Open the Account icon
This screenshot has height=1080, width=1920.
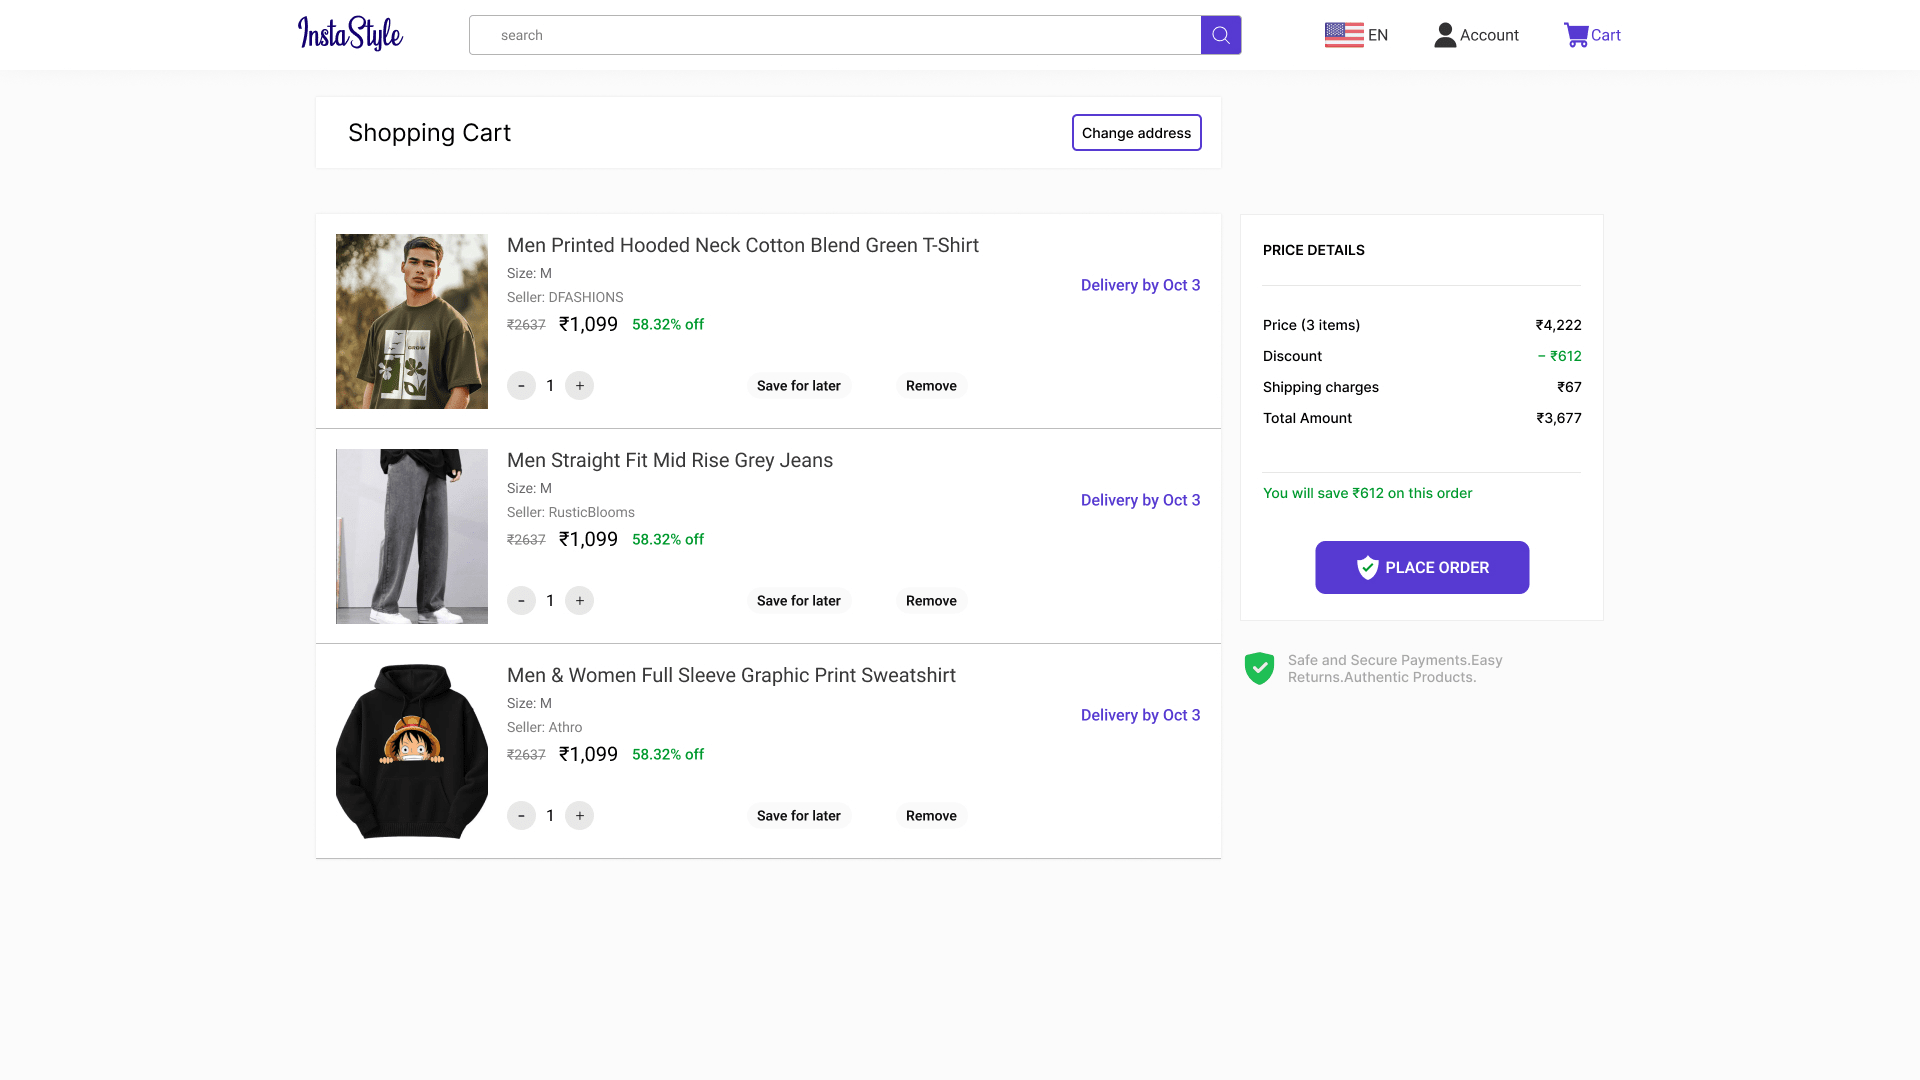click(x=1444, y=34)
